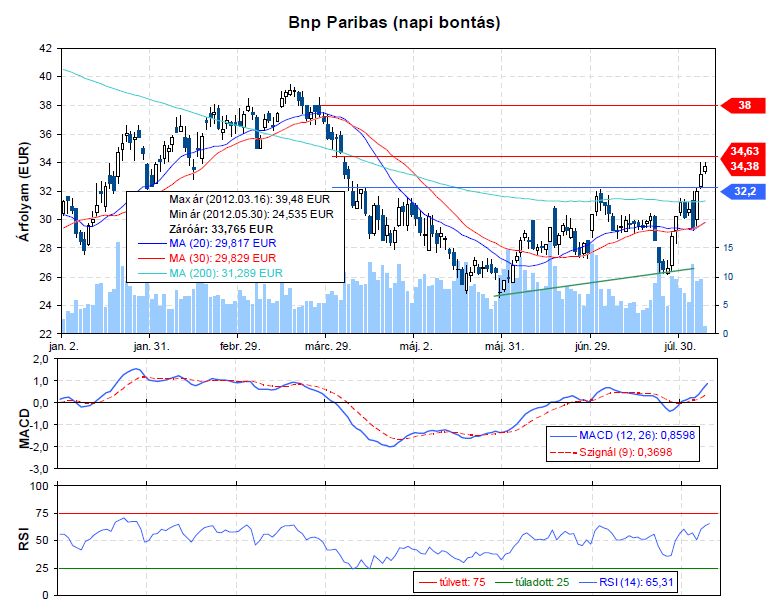
Task: Click the "MACD" panel axis title
Action: tap(24, 428)
